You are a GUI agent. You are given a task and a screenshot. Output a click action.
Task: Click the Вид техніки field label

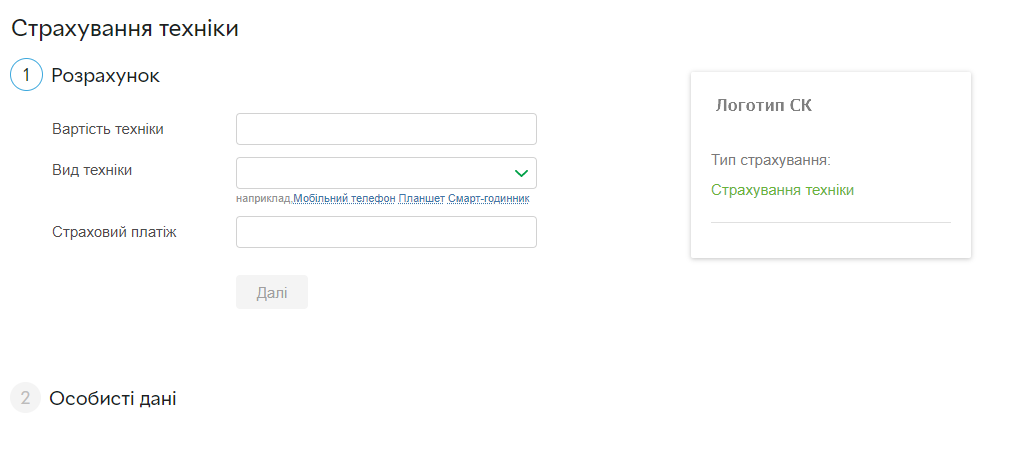point(92,170)
